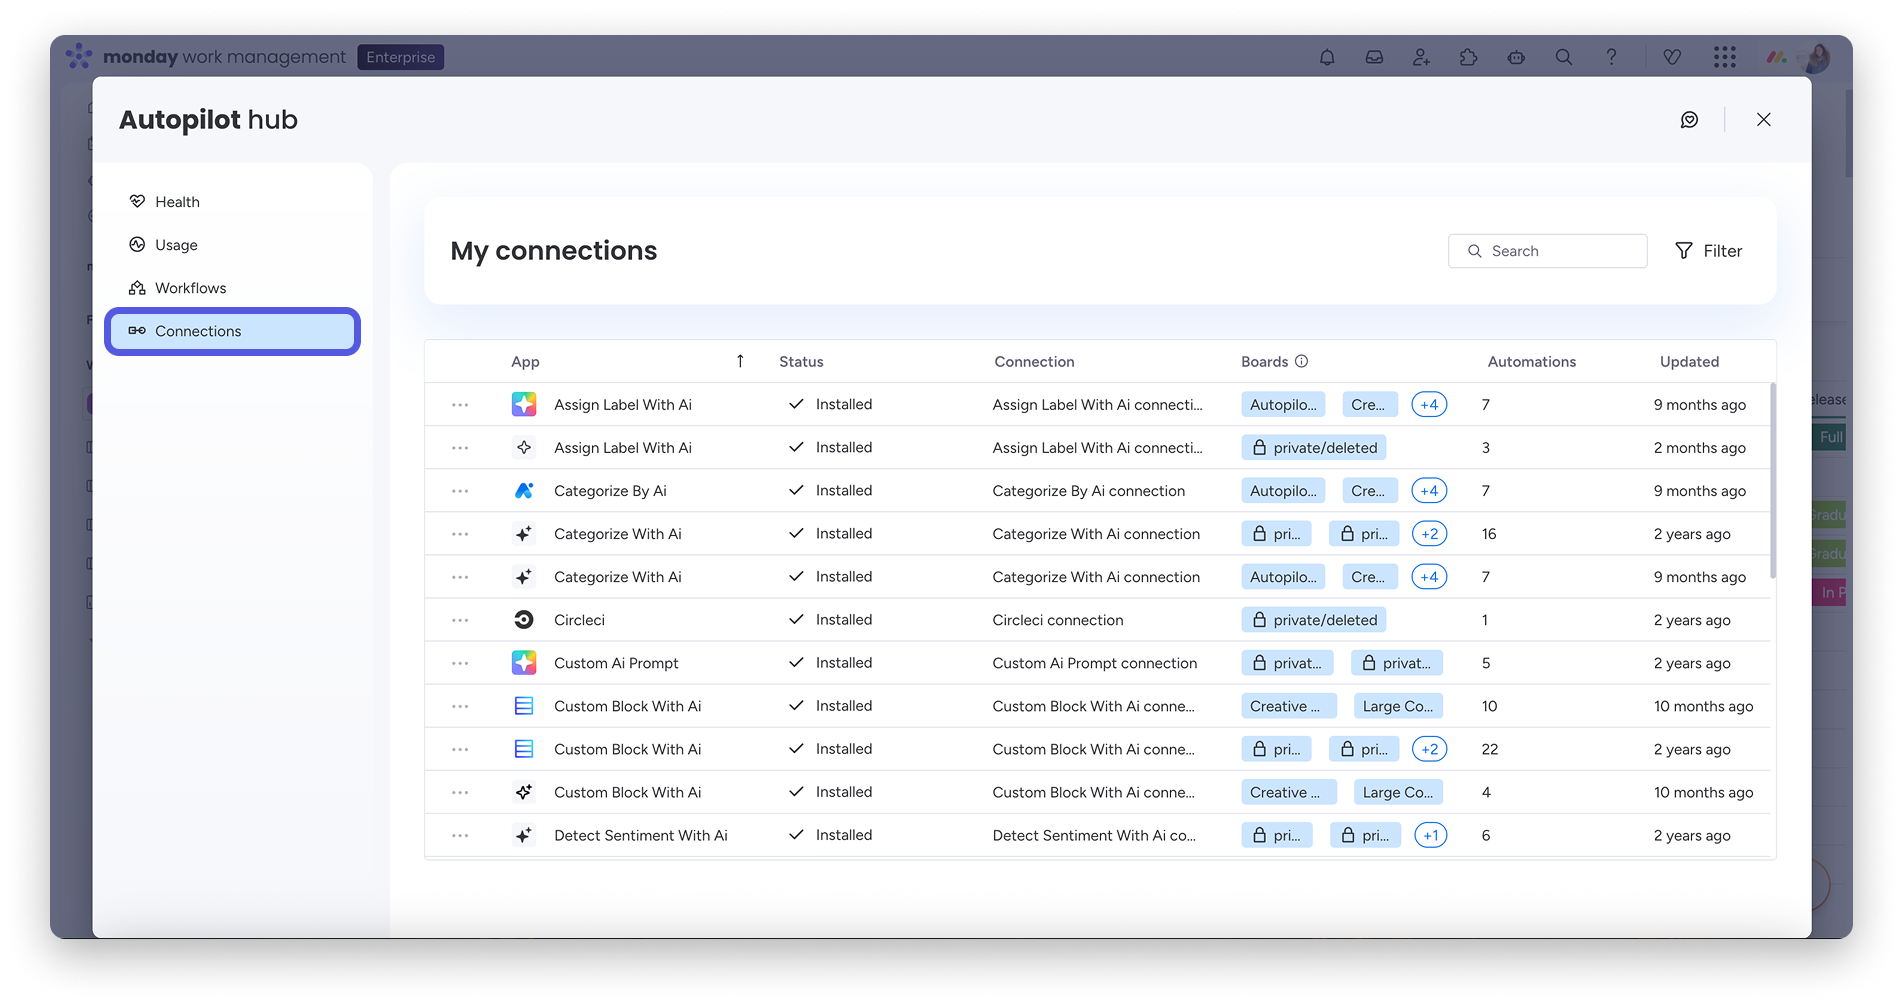Click the Updated column header
The height and width of the screenshot is (1004, 1903).
click(1689, 362)
